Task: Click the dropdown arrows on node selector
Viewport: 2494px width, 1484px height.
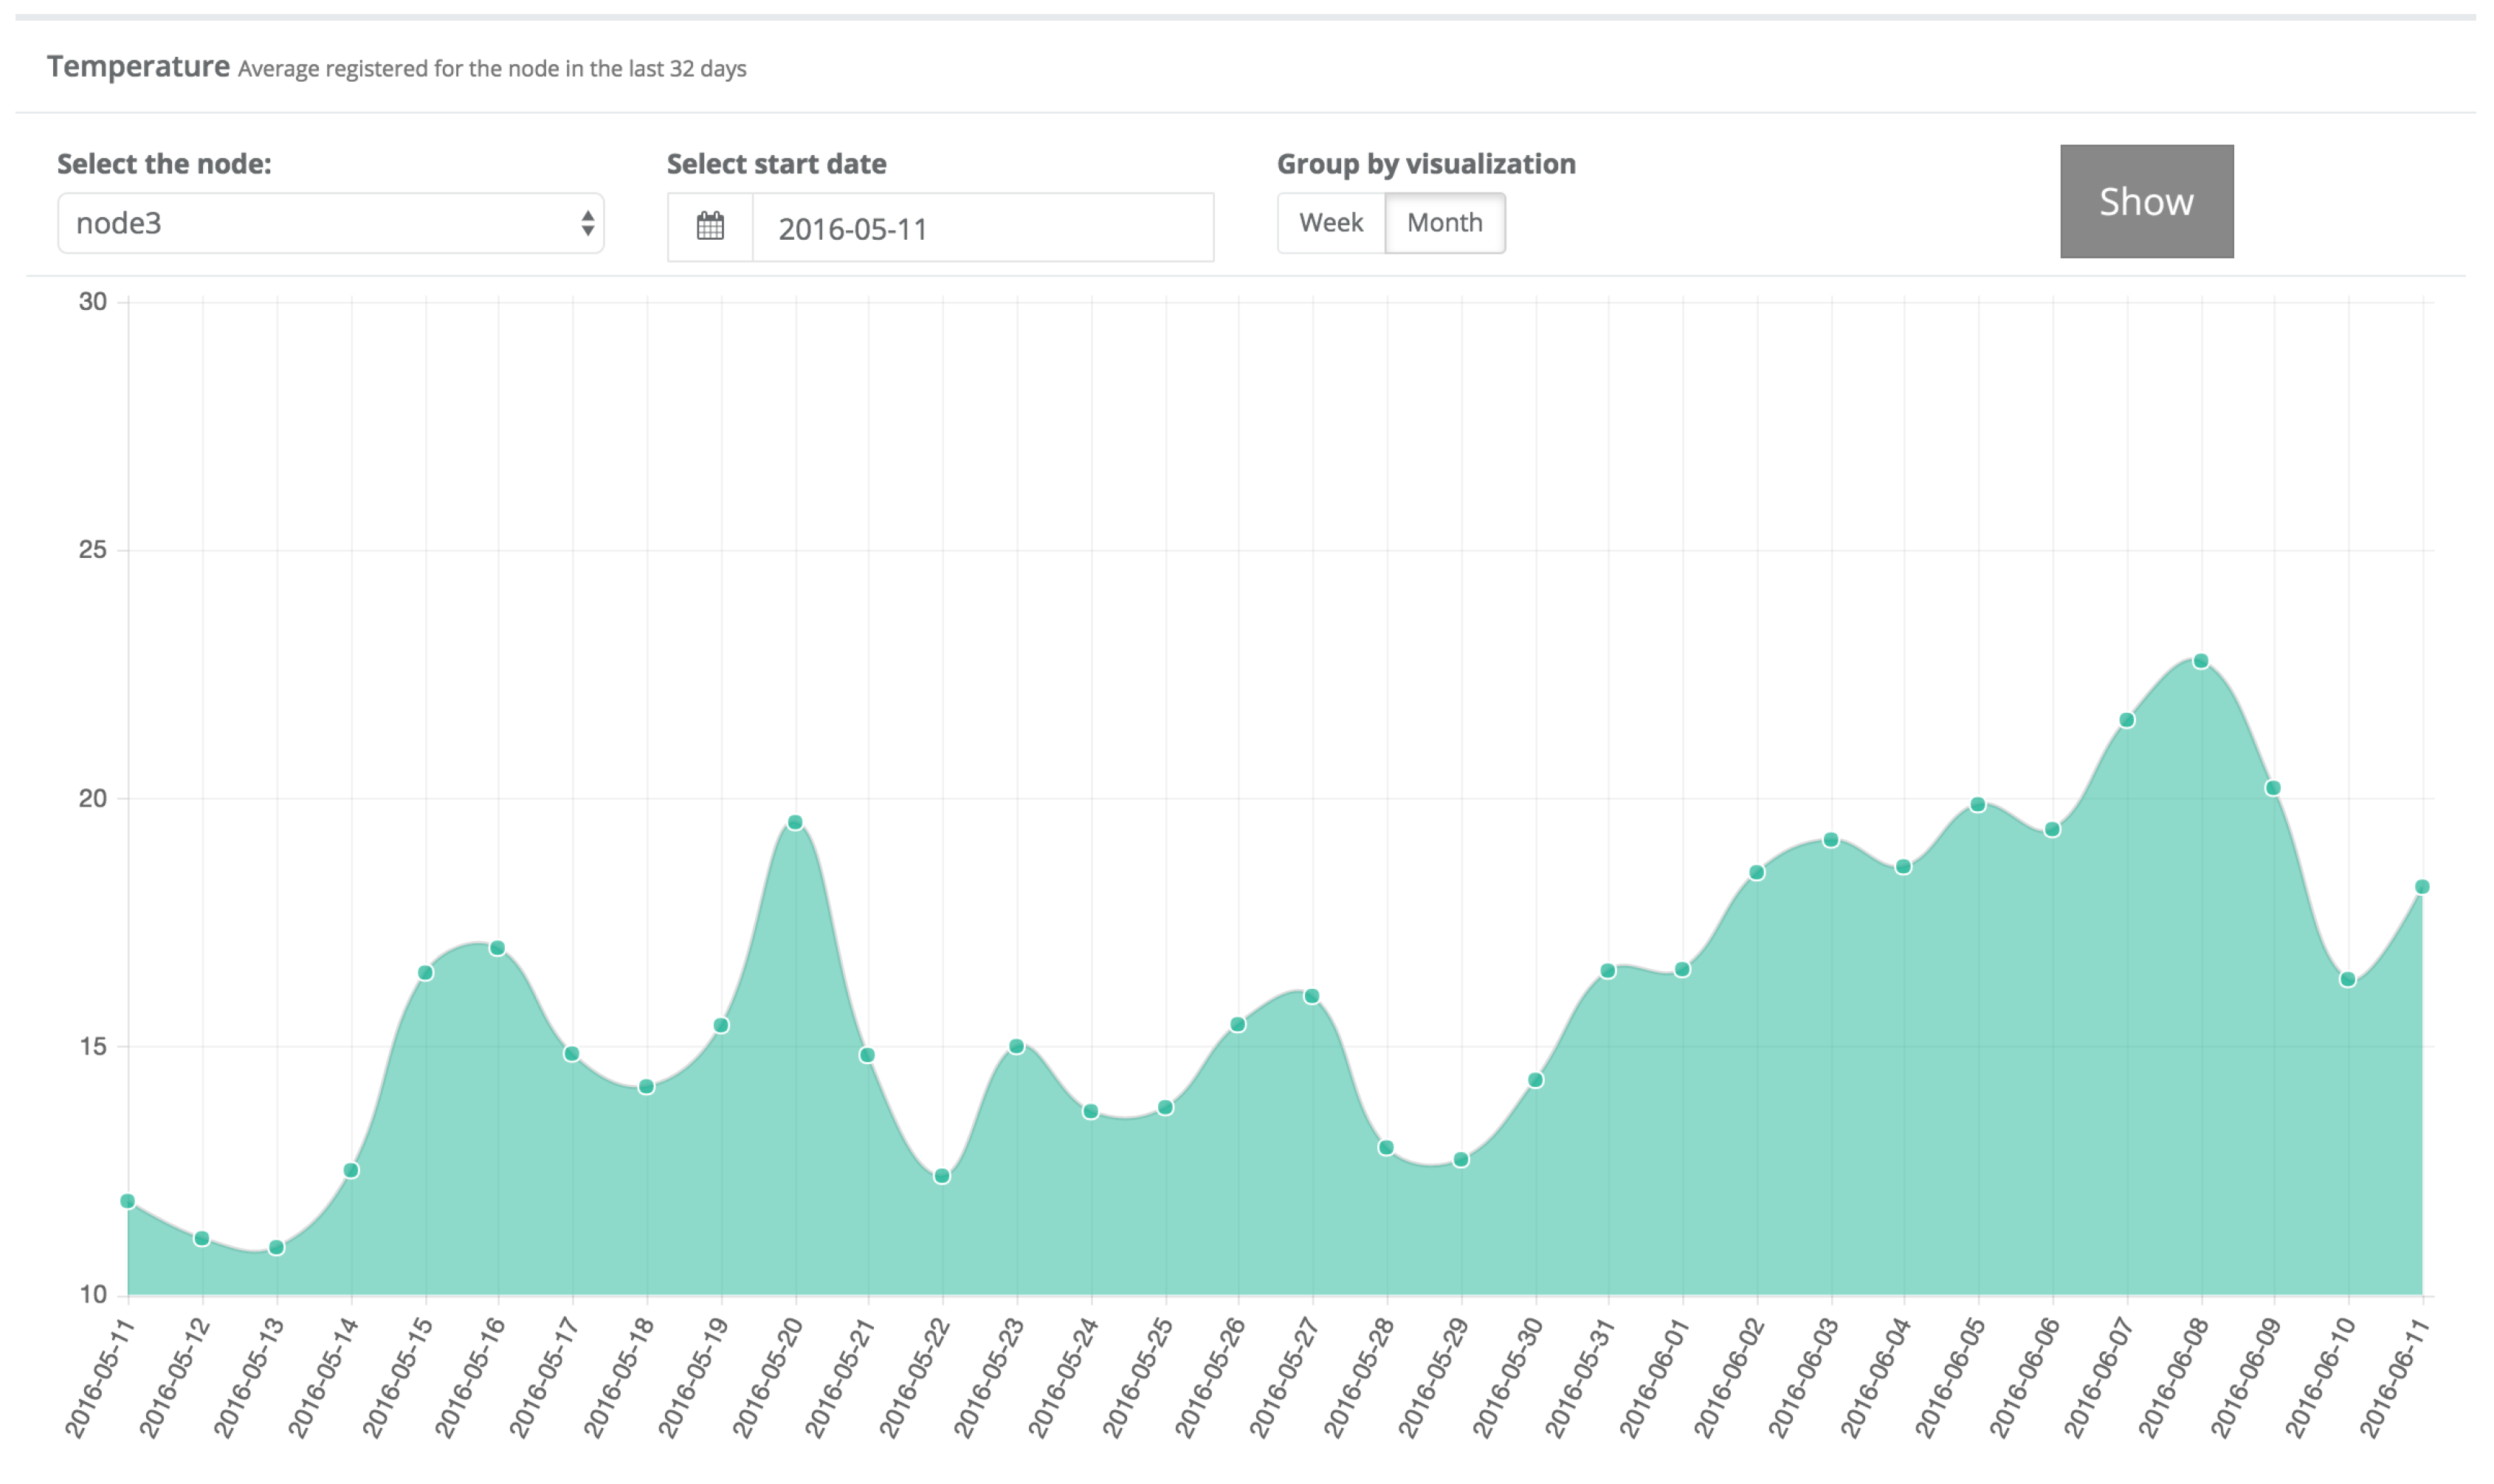Action: pyautogui.click(x=588, y=223)
